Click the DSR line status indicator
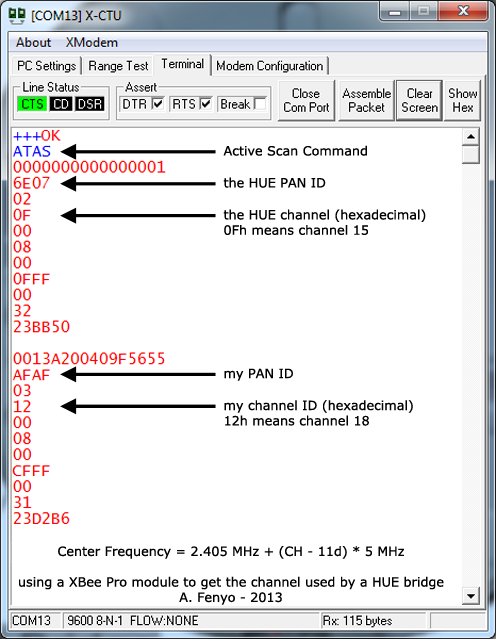Image resolution: width=496 pixels, height=639 pixels. (90, 104)
